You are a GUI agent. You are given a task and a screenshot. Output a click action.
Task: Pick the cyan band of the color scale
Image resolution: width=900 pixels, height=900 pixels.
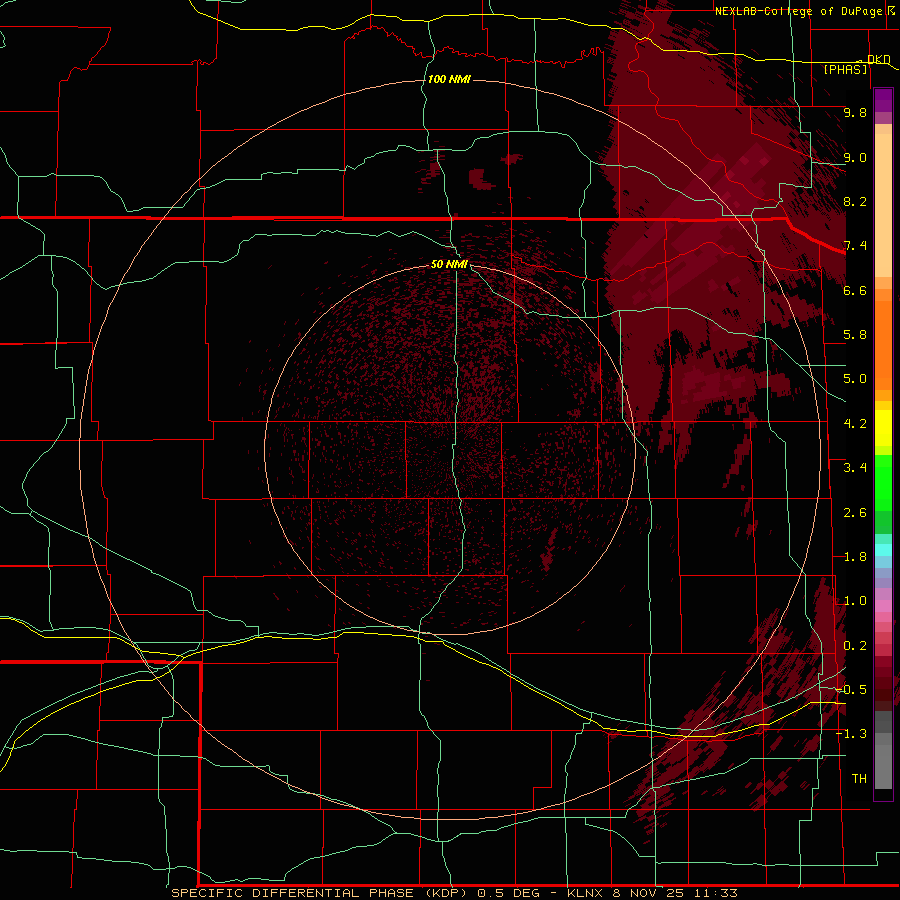tap(883, 550)
